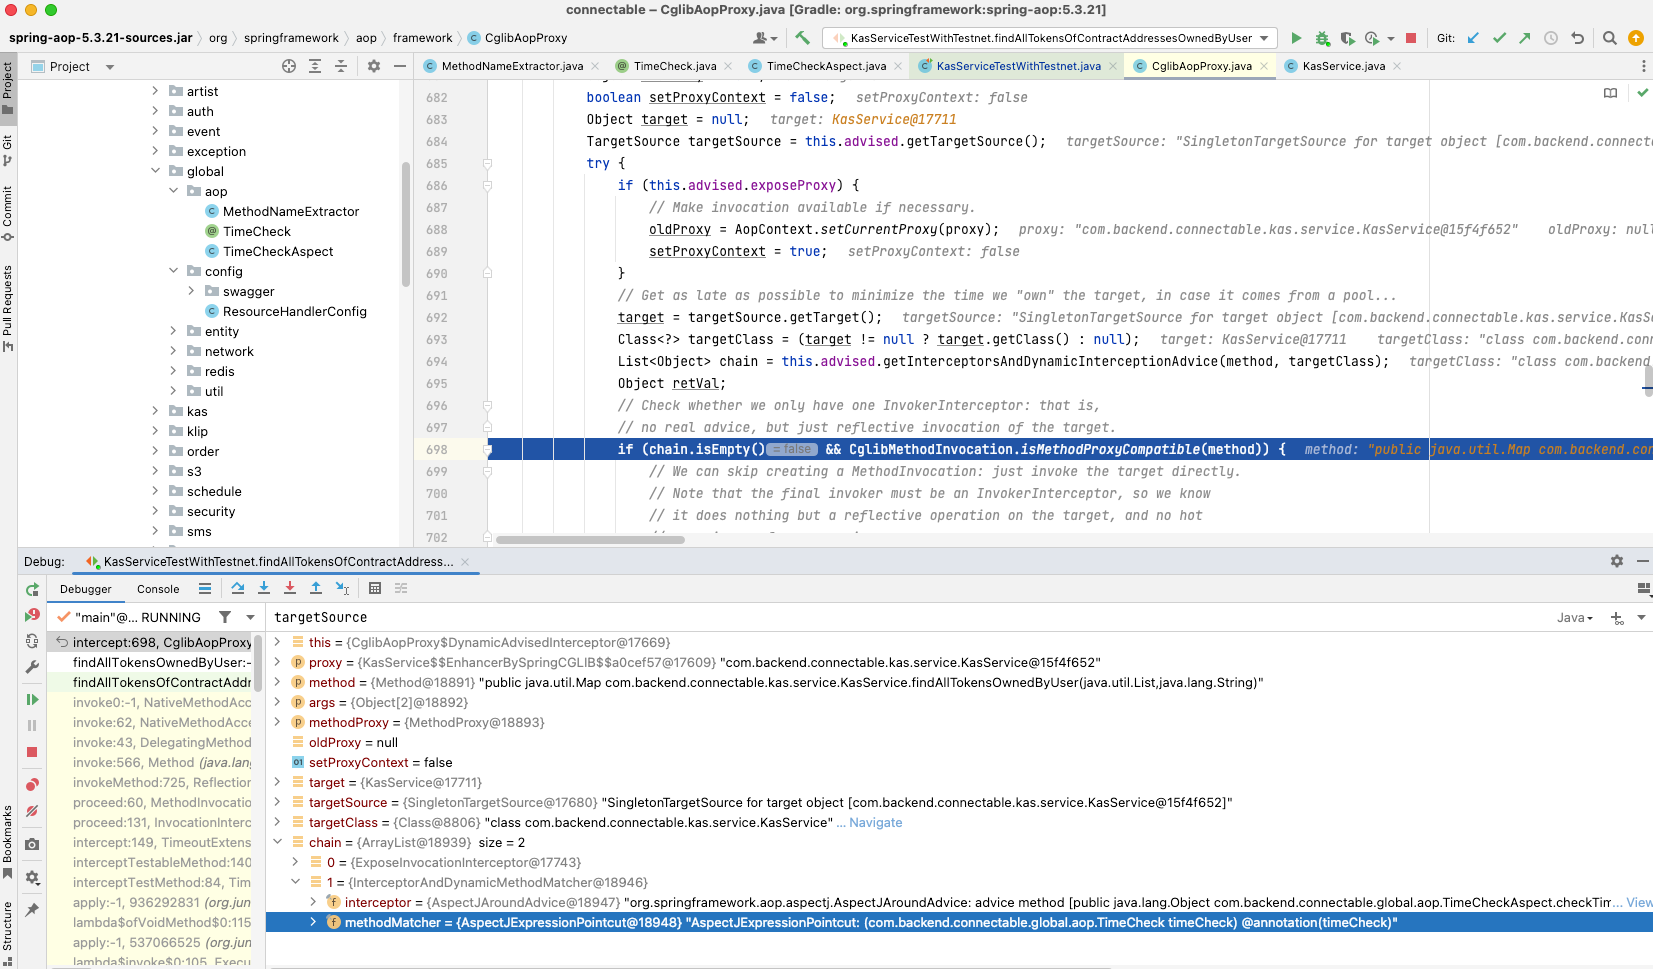Click the Git Update Project arrow

pyautogui.click(x=1473, y=38)
